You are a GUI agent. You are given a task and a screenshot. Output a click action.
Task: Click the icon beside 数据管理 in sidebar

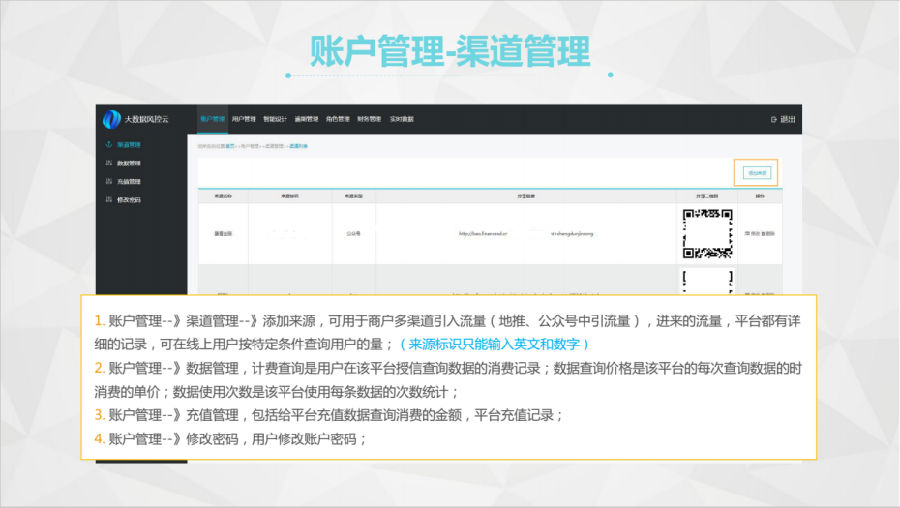[x=108, y=163]
